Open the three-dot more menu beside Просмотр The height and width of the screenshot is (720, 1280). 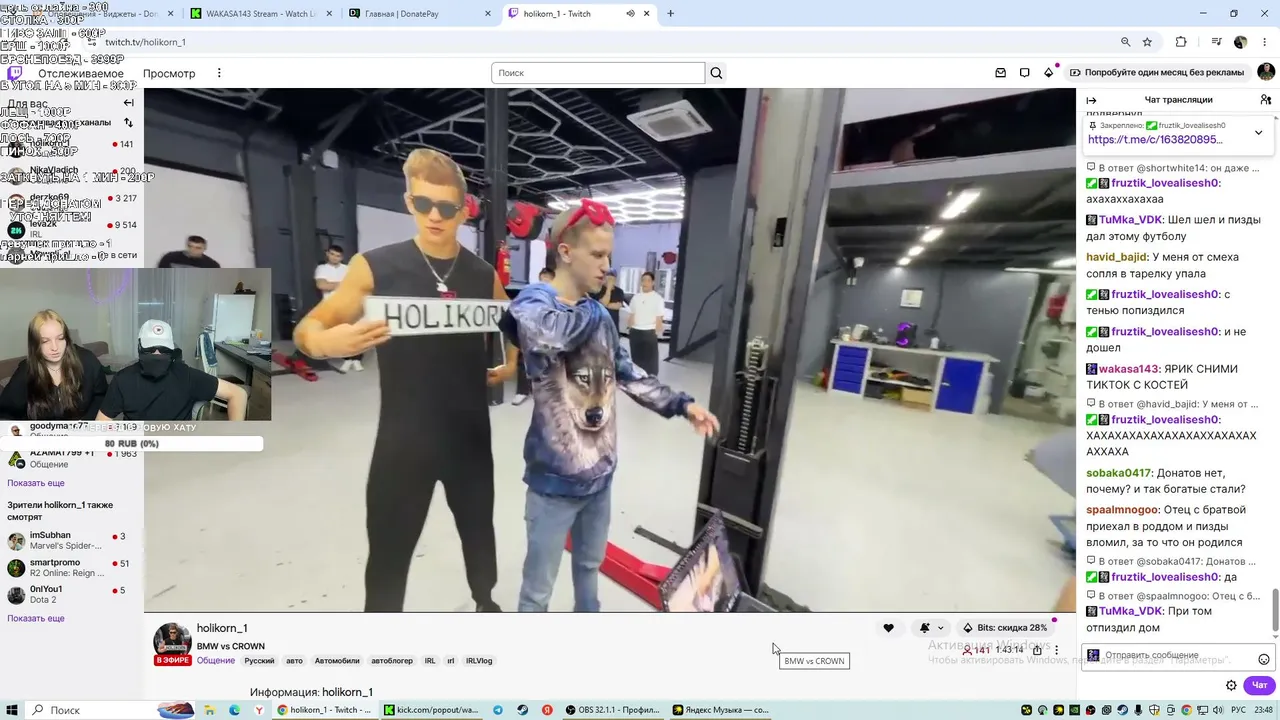219,73
